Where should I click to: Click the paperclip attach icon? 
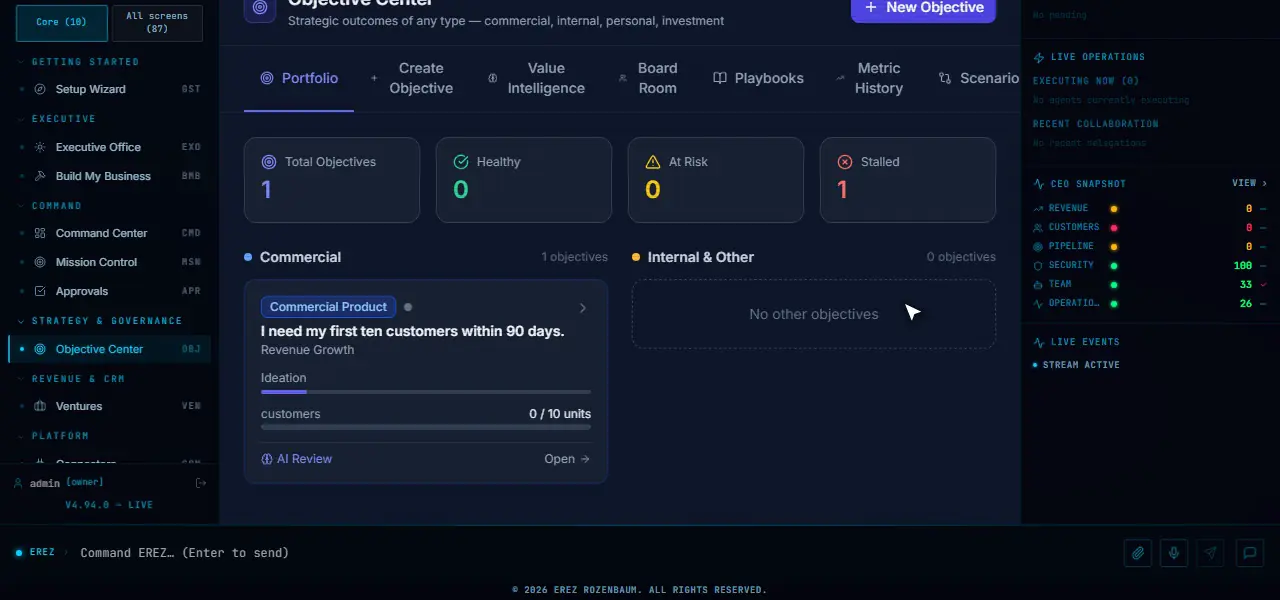point(1138,553)
